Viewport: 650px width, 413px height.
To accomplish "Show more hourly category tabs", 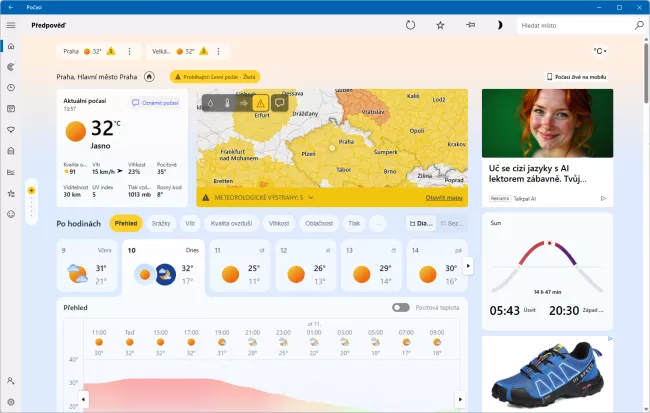I will [378, 223].
